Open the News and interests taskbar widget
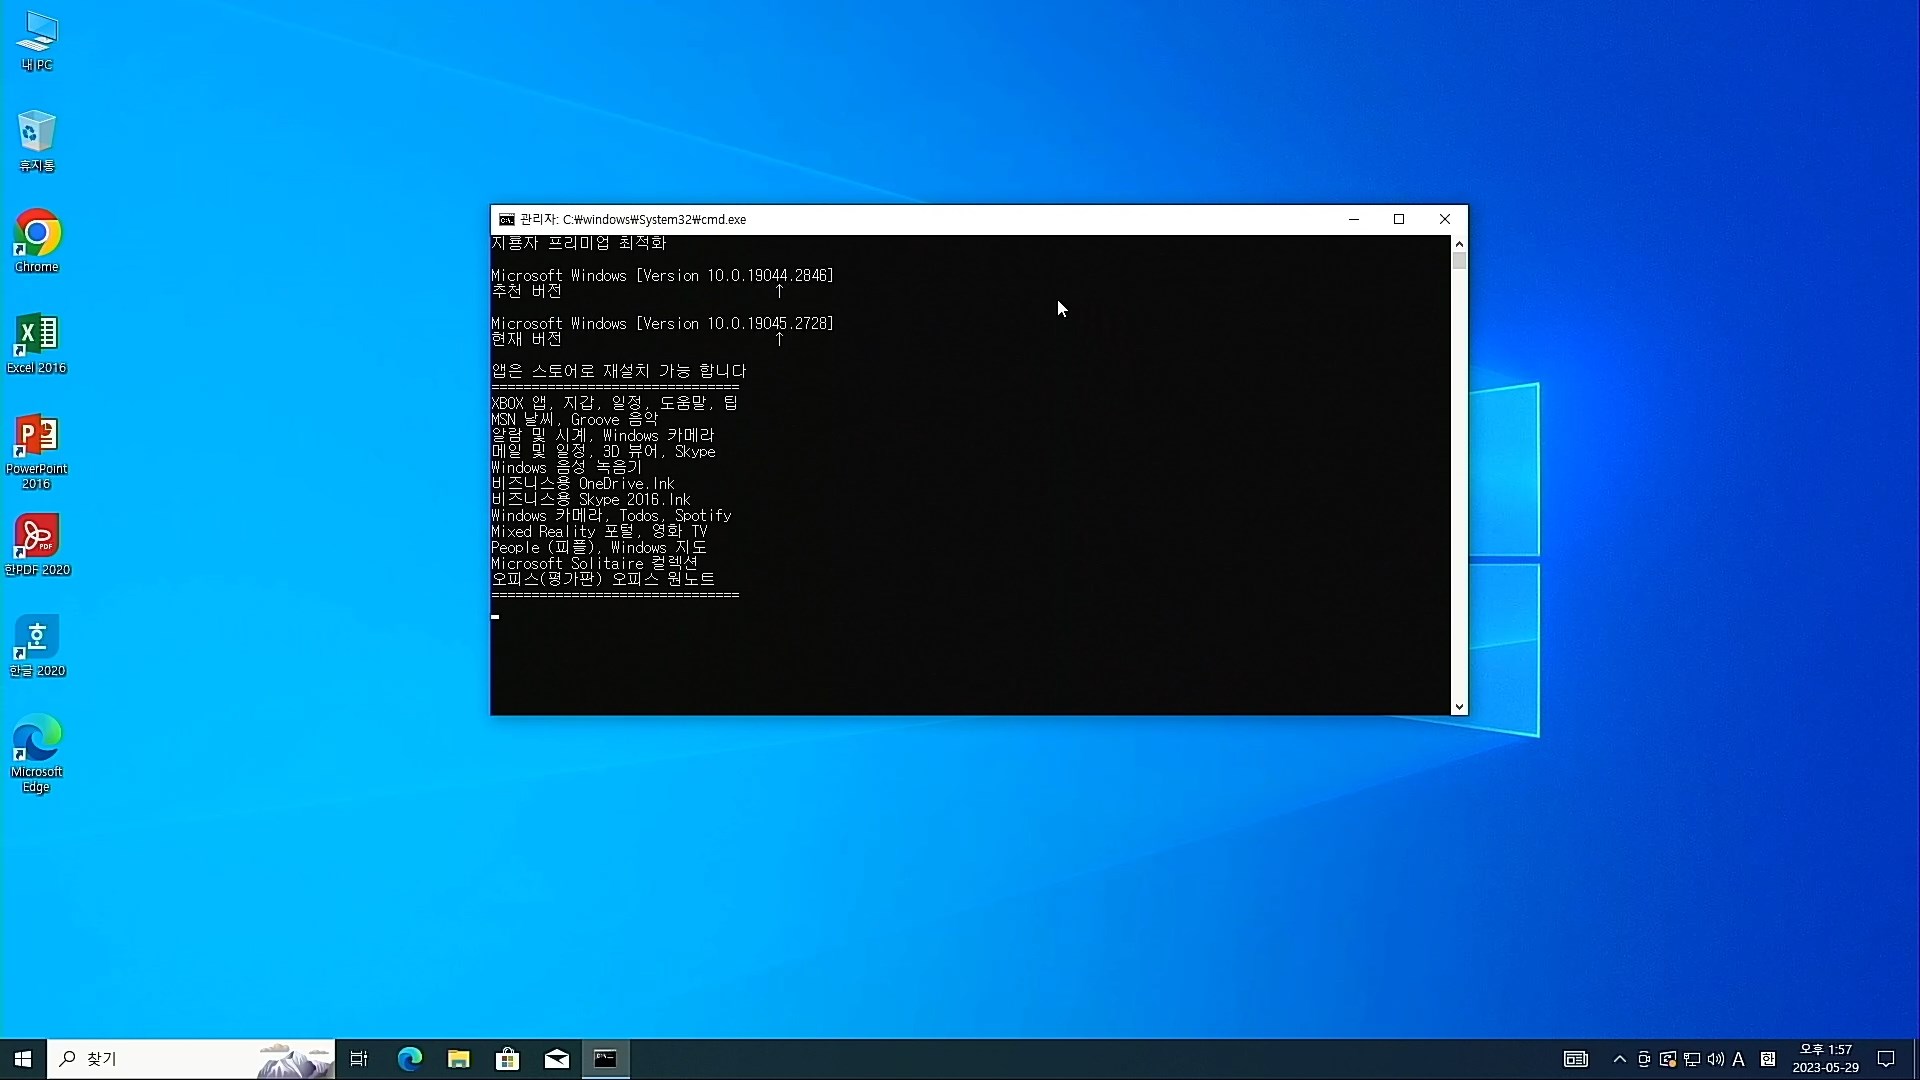The width and height of the screenshot is (1920, 1080). (x=1576, y=1059)
